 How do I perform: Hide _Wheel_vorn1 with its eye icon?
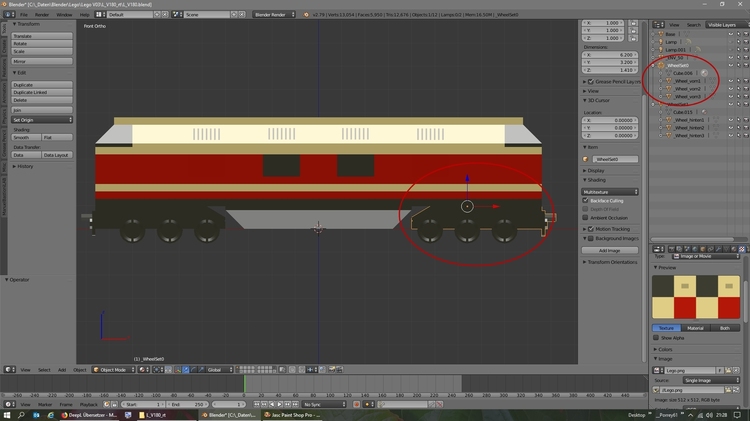coord(731,81)
